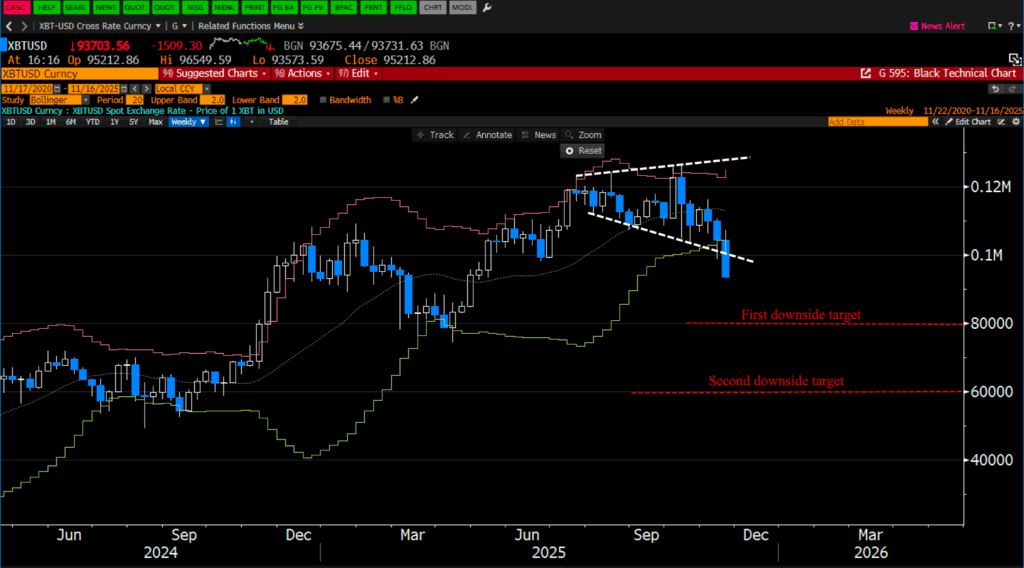The height and width of the screenshot is (568, 1024).
Task: Open the Weekly periodicity dropdown
Action: [188, 121]
